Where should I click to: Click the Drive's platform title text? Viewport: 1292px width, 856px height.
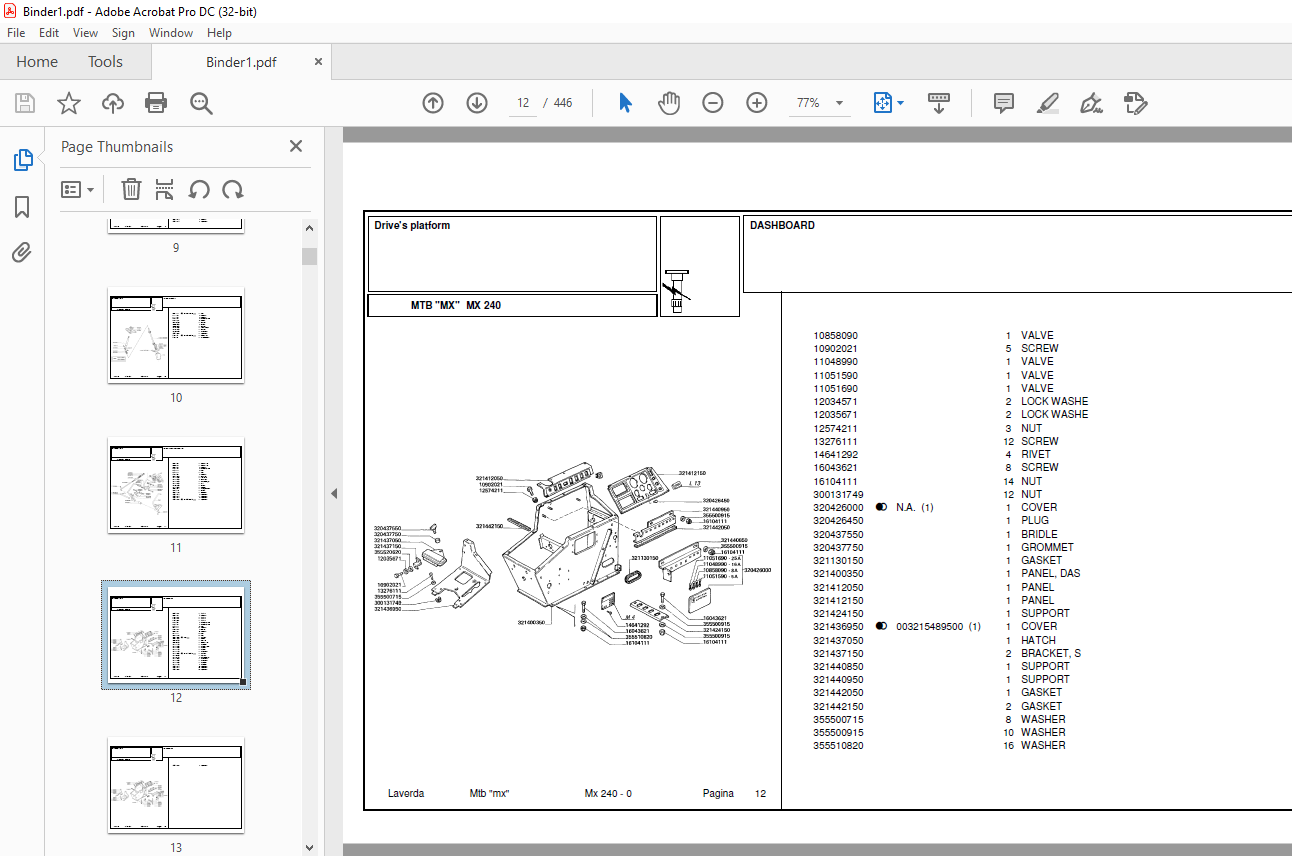[x=412, y=226]
